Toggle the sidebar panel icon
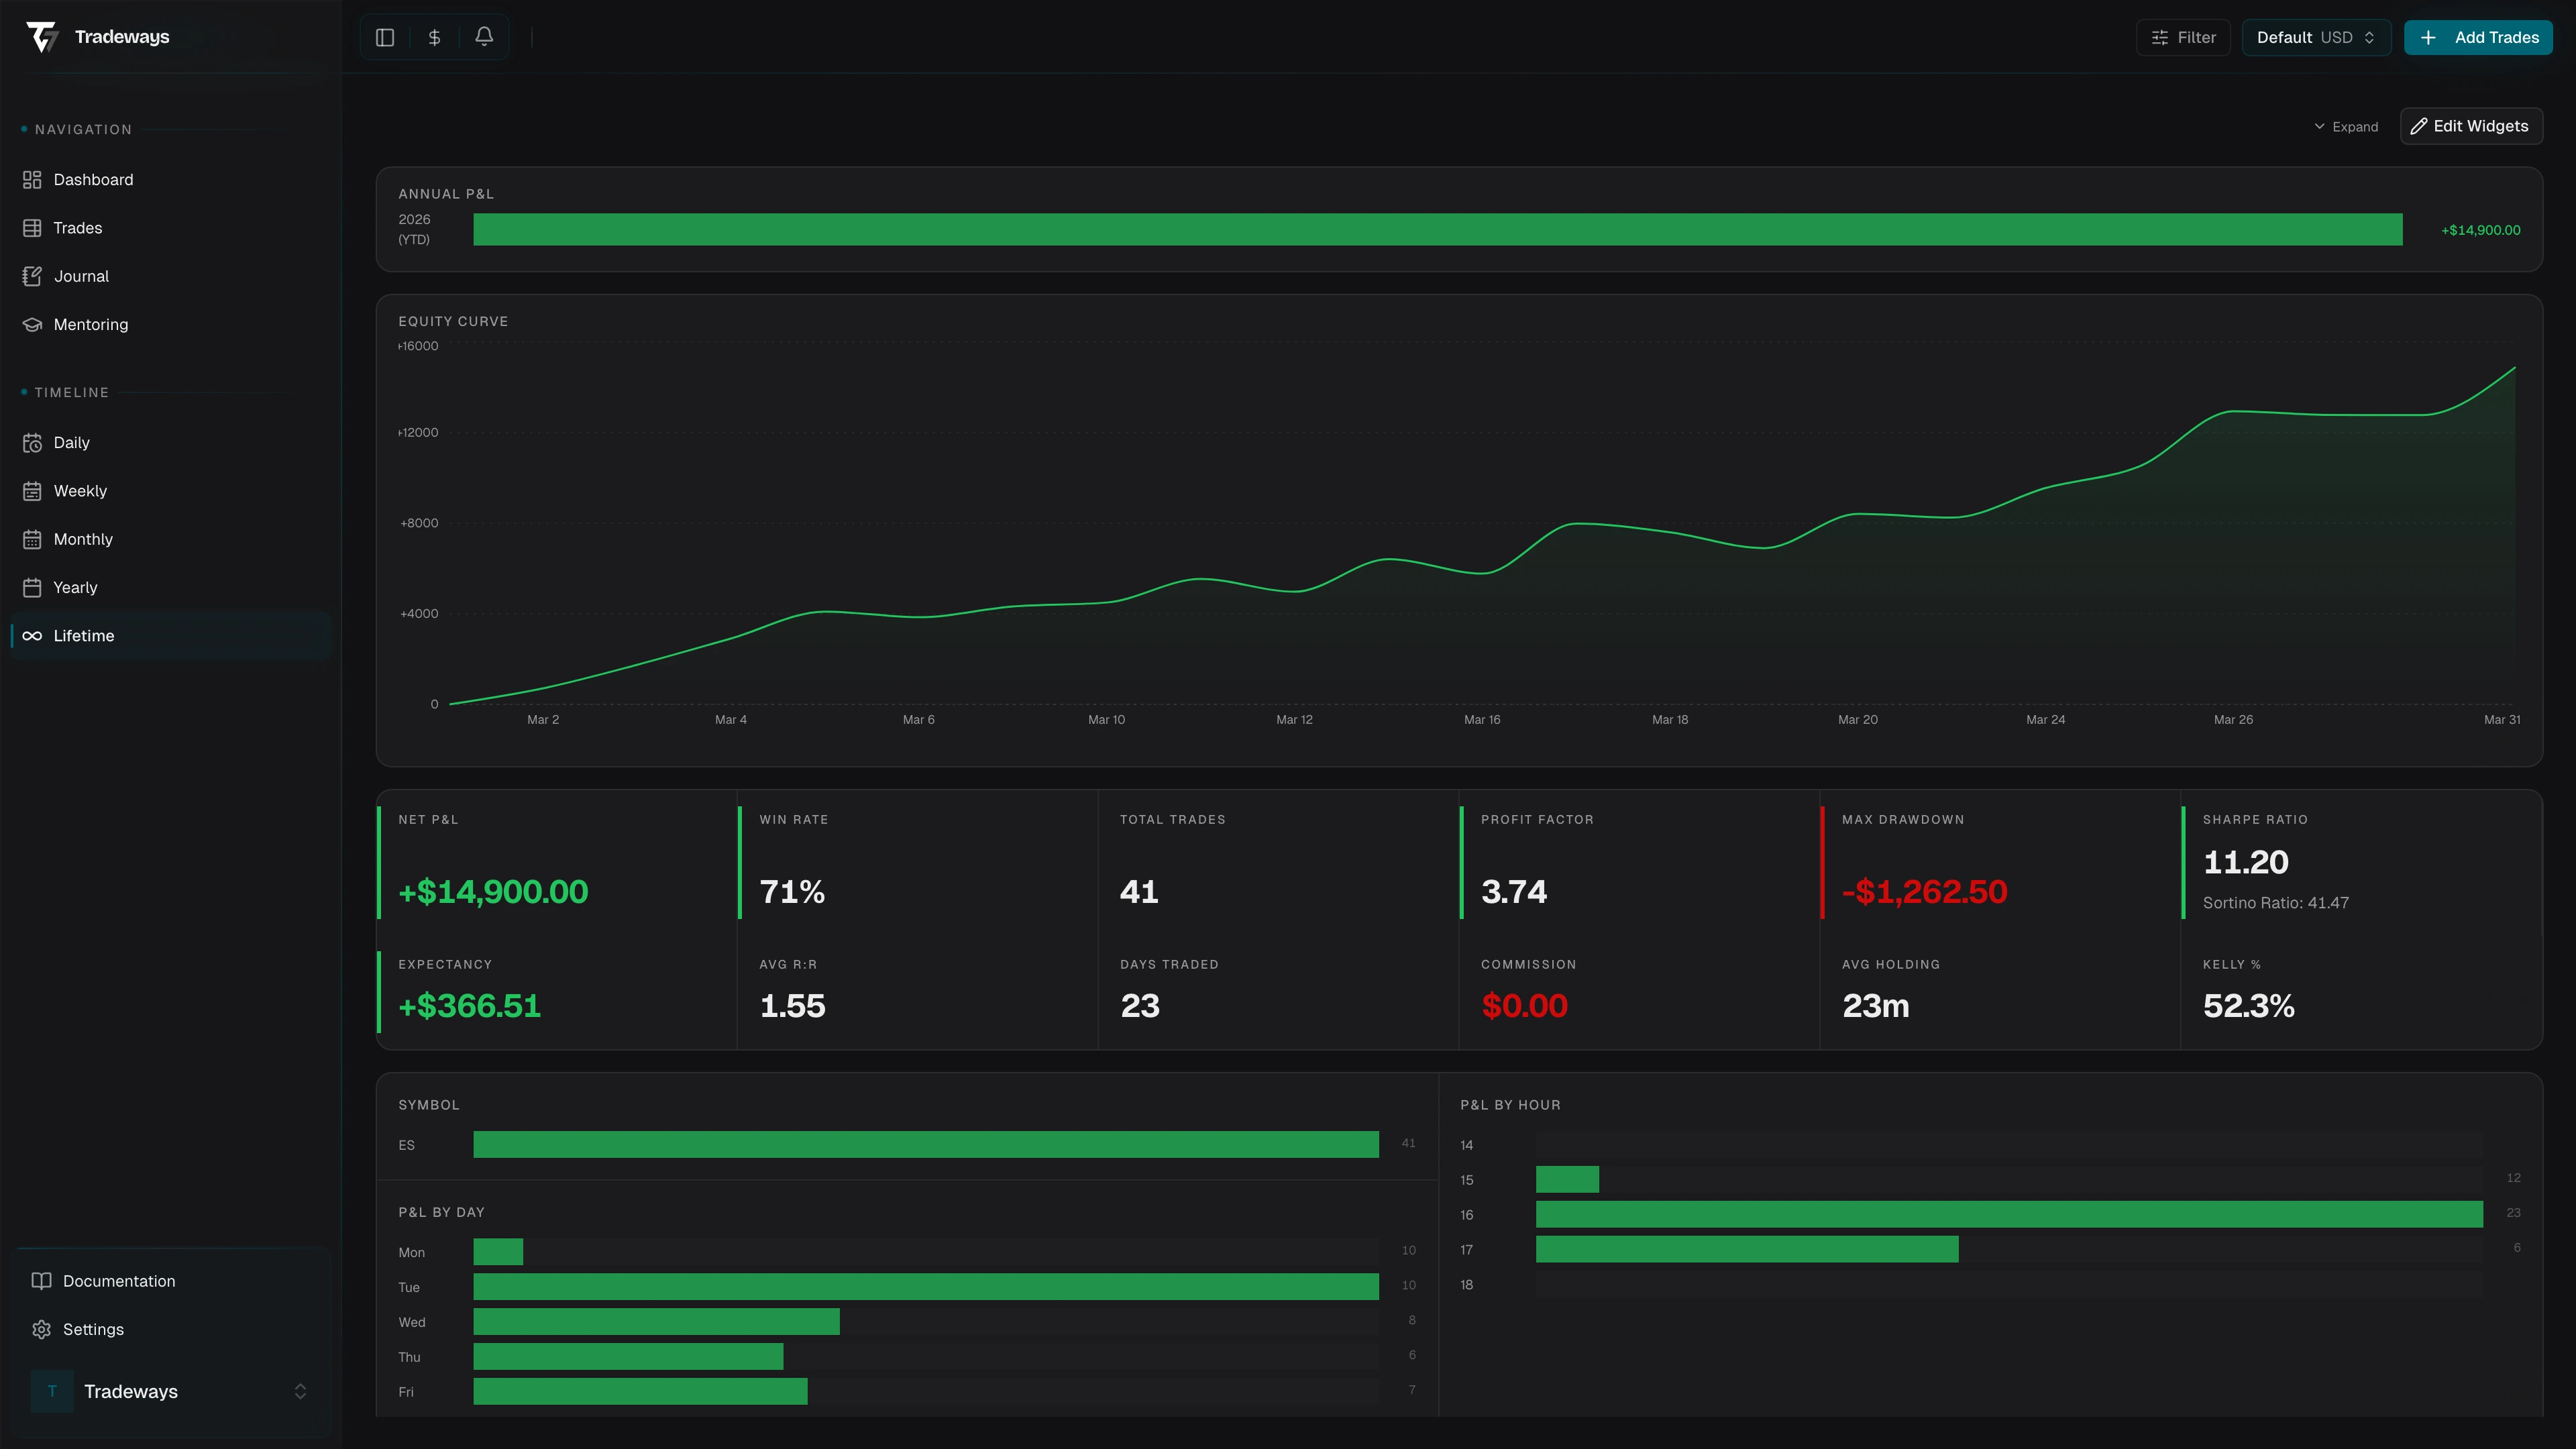The width and height of the screenshot is (2576, 1449). click(385, 37)
